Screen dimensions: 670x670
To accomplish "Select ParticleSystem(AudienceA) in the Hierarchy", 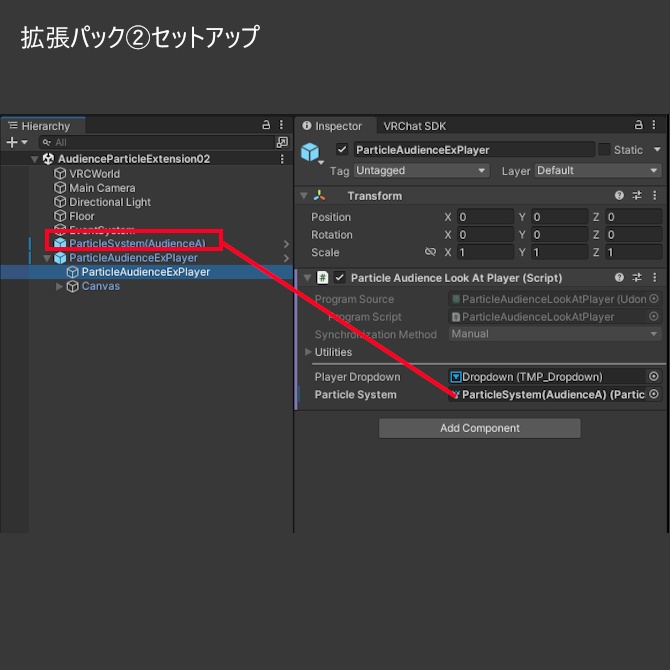I will tap(137, 244).
